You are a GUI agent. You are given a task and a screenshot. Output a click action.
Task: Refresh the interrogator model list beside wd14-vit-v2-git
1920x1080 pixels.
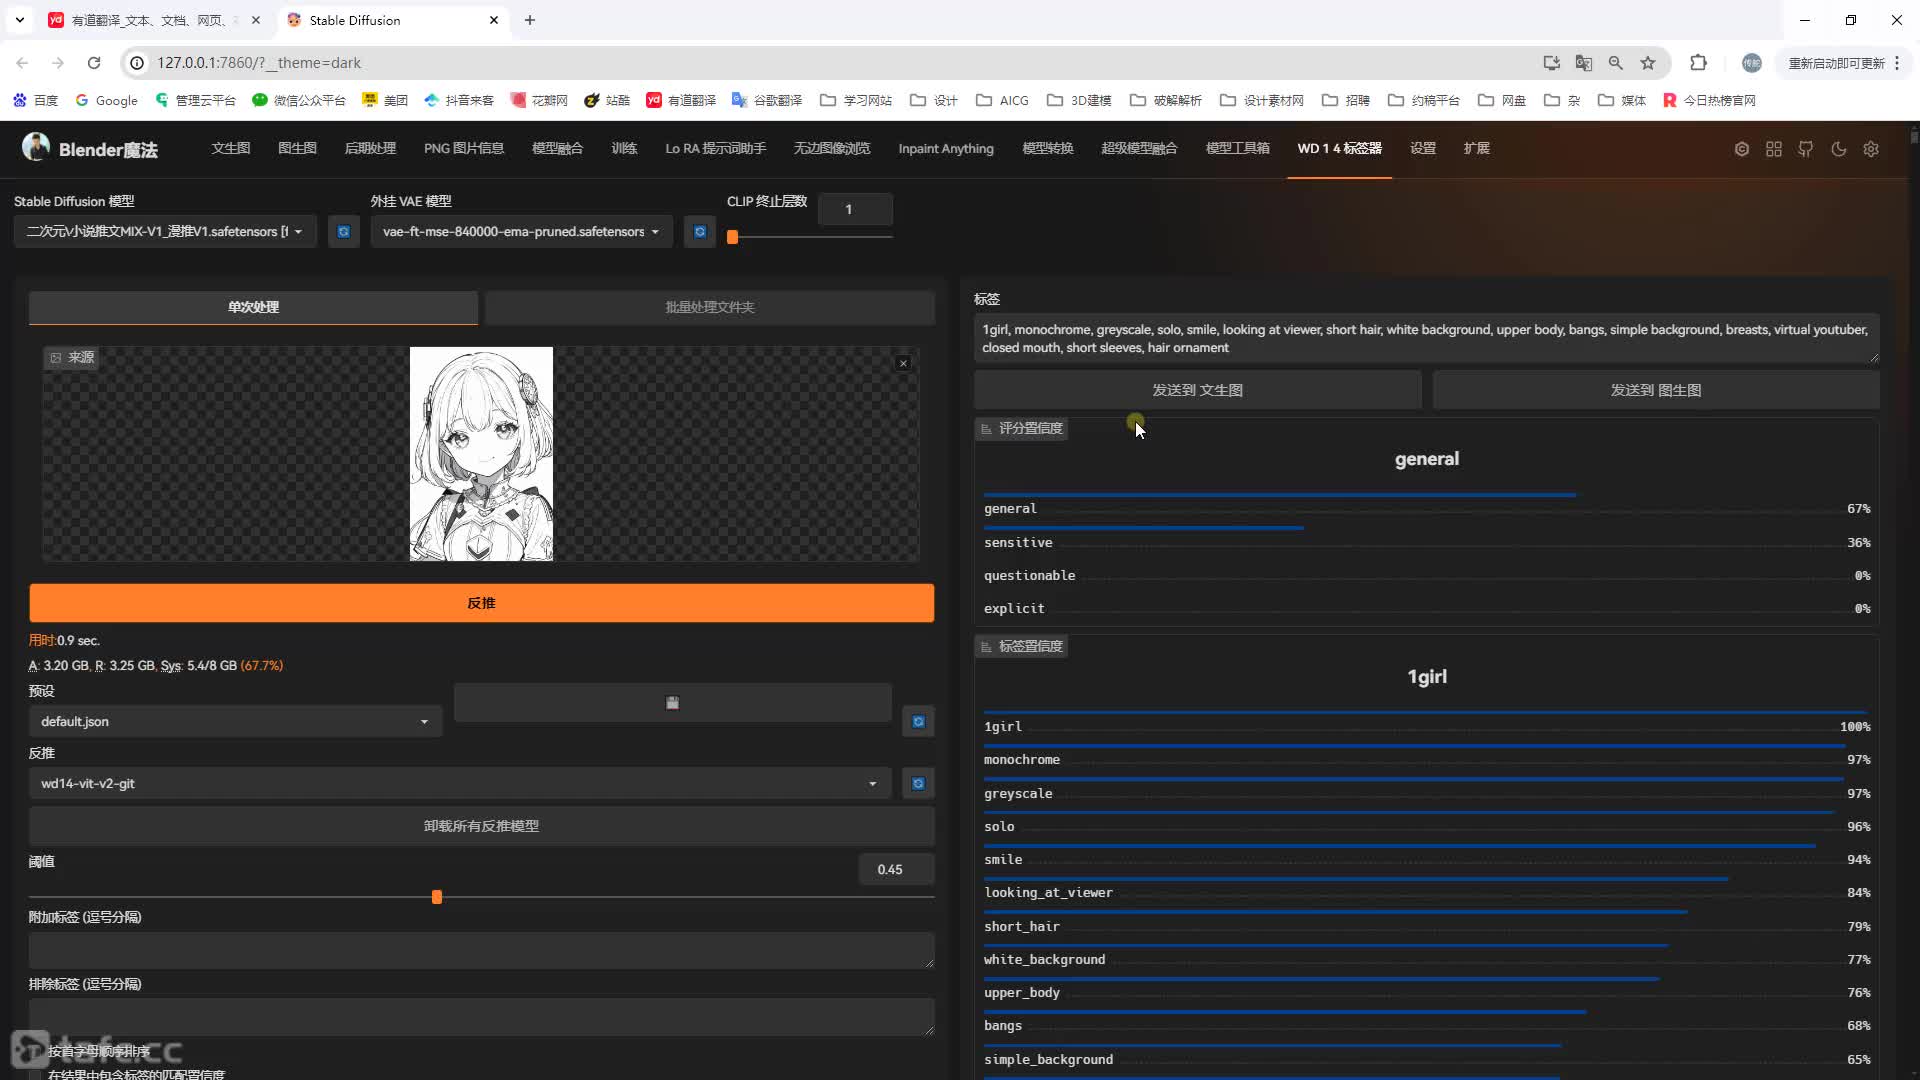pos(918,783)
